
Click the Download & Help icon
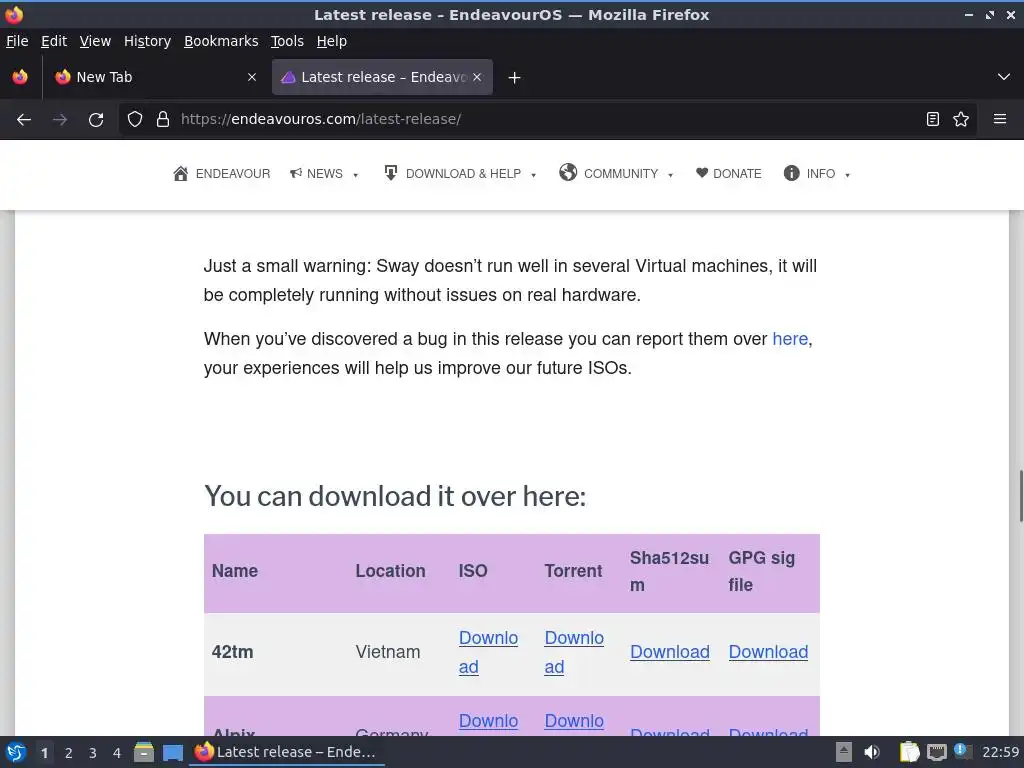coord(391,172)
